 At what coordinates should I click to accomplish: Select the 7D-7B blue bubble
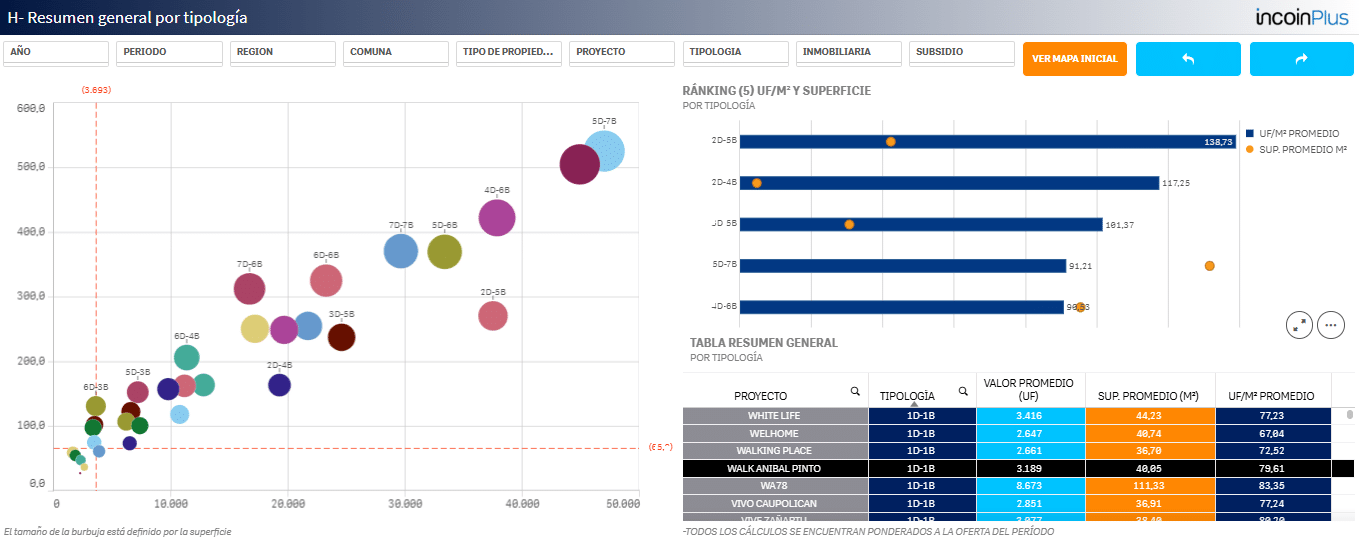tap(400, 251)
